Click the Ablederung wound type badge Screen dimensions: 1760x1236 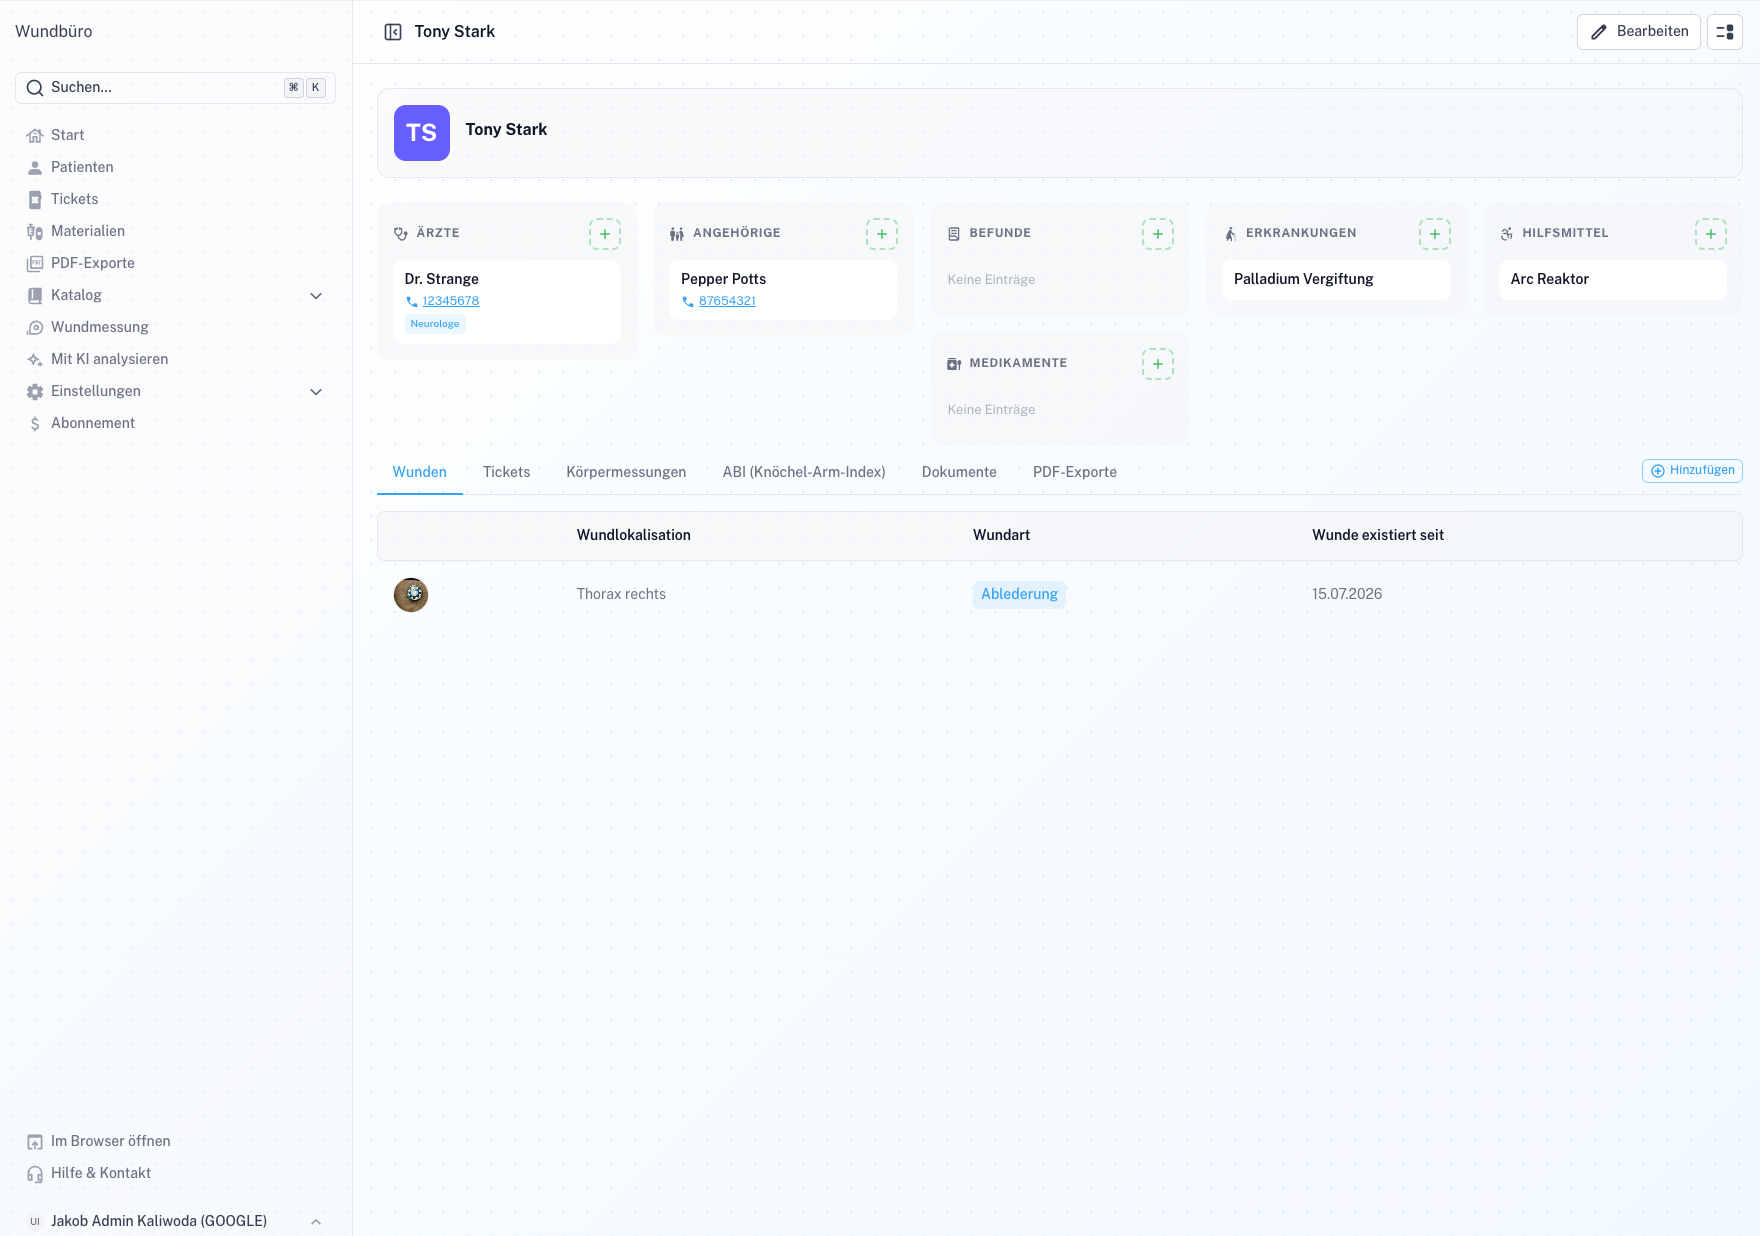coord(1019,594)
